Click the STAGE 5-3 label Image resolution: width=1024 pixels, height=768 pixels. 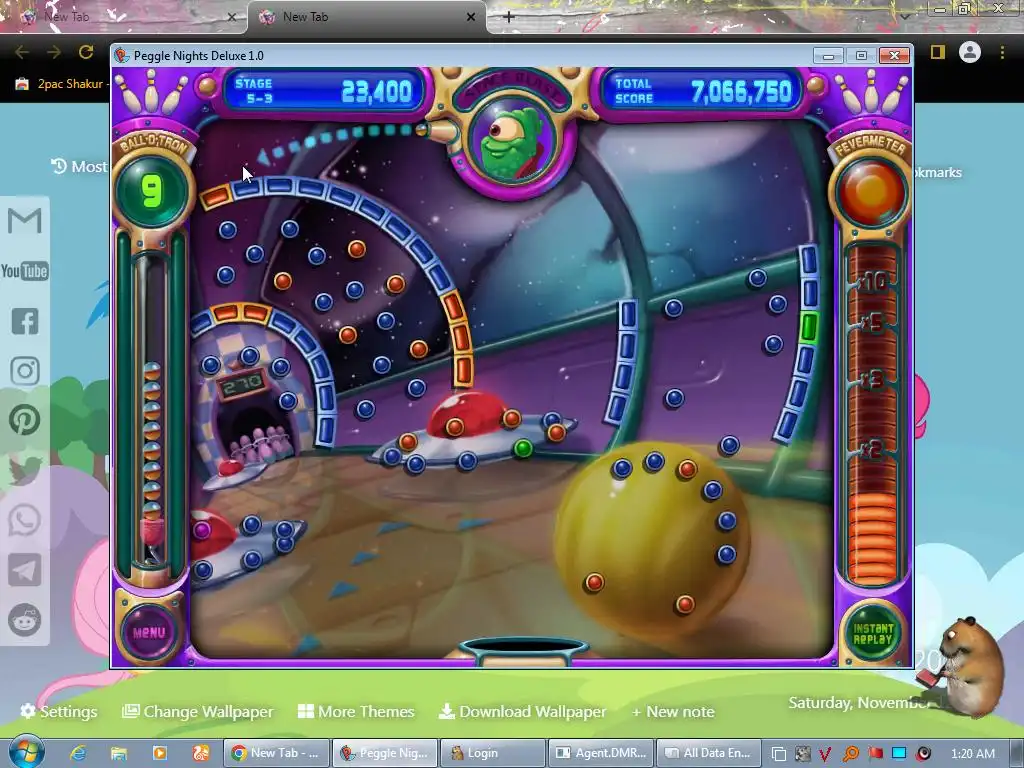click(254, 91)
